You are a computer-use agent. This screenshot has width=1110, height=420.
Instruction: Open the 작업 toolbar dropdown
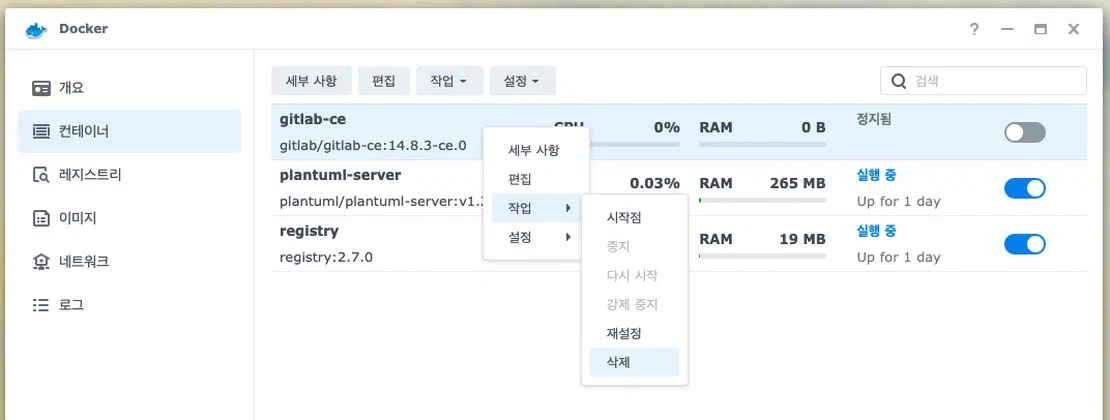[450, 81]
